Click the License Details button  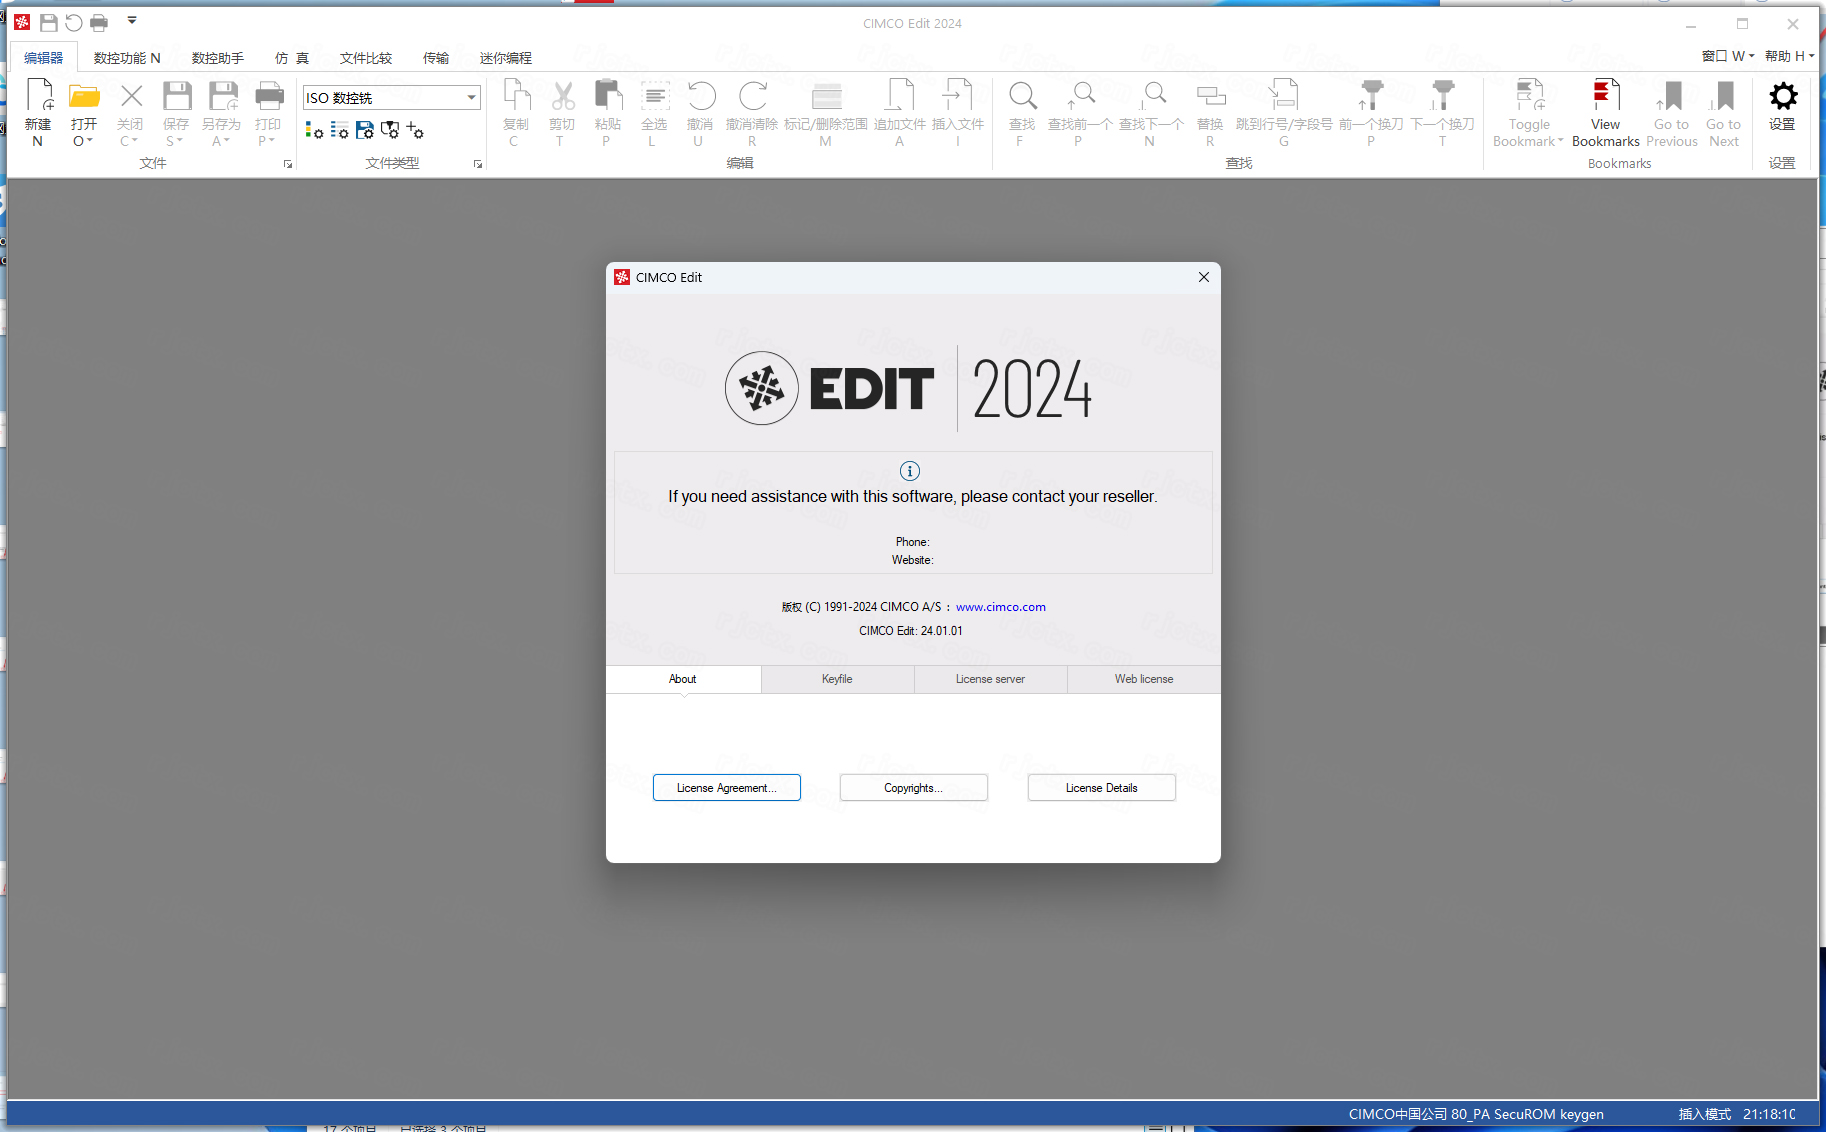[1101, 788]
